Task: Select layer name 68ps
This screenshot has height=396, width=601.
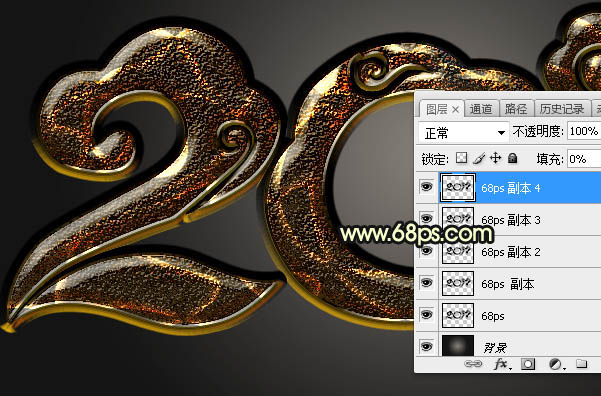Action: [x=493, y=316]
